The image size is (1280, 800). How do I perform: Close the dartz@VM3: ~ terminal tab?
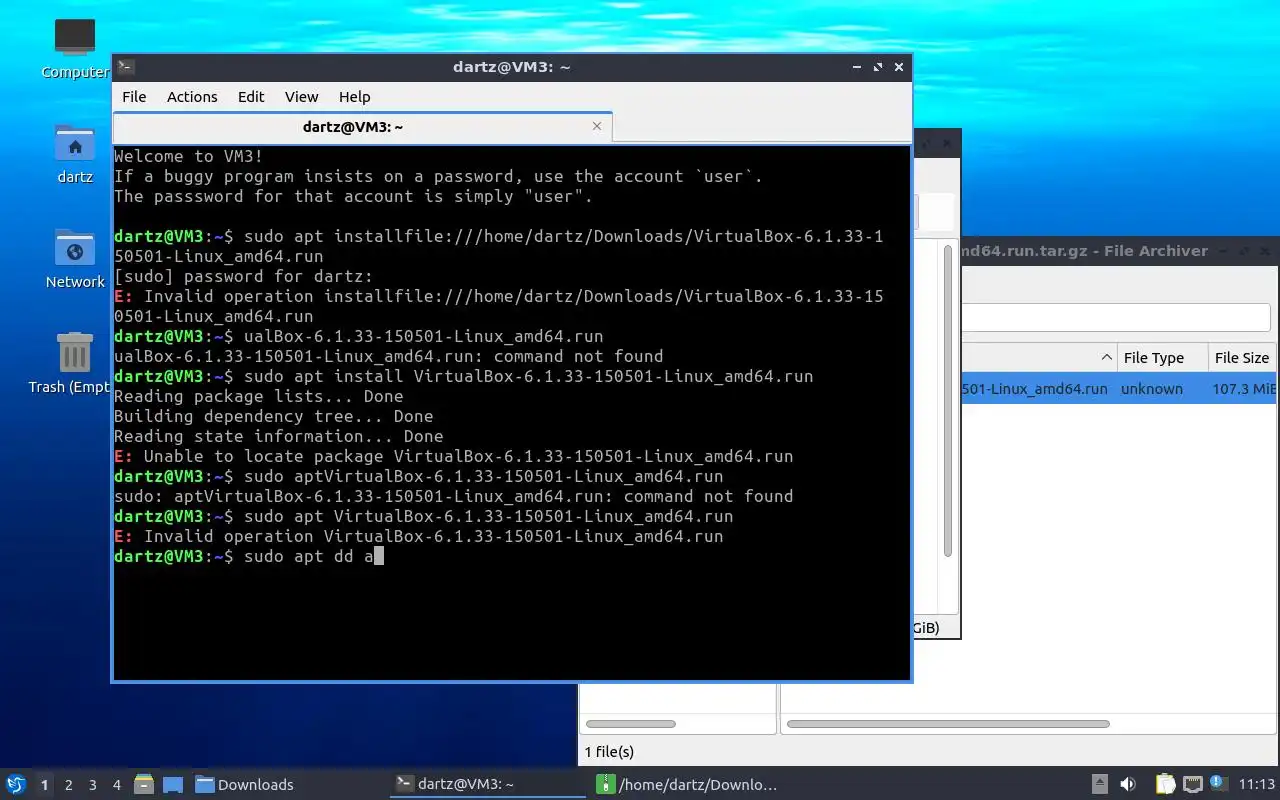pos(597,126)
